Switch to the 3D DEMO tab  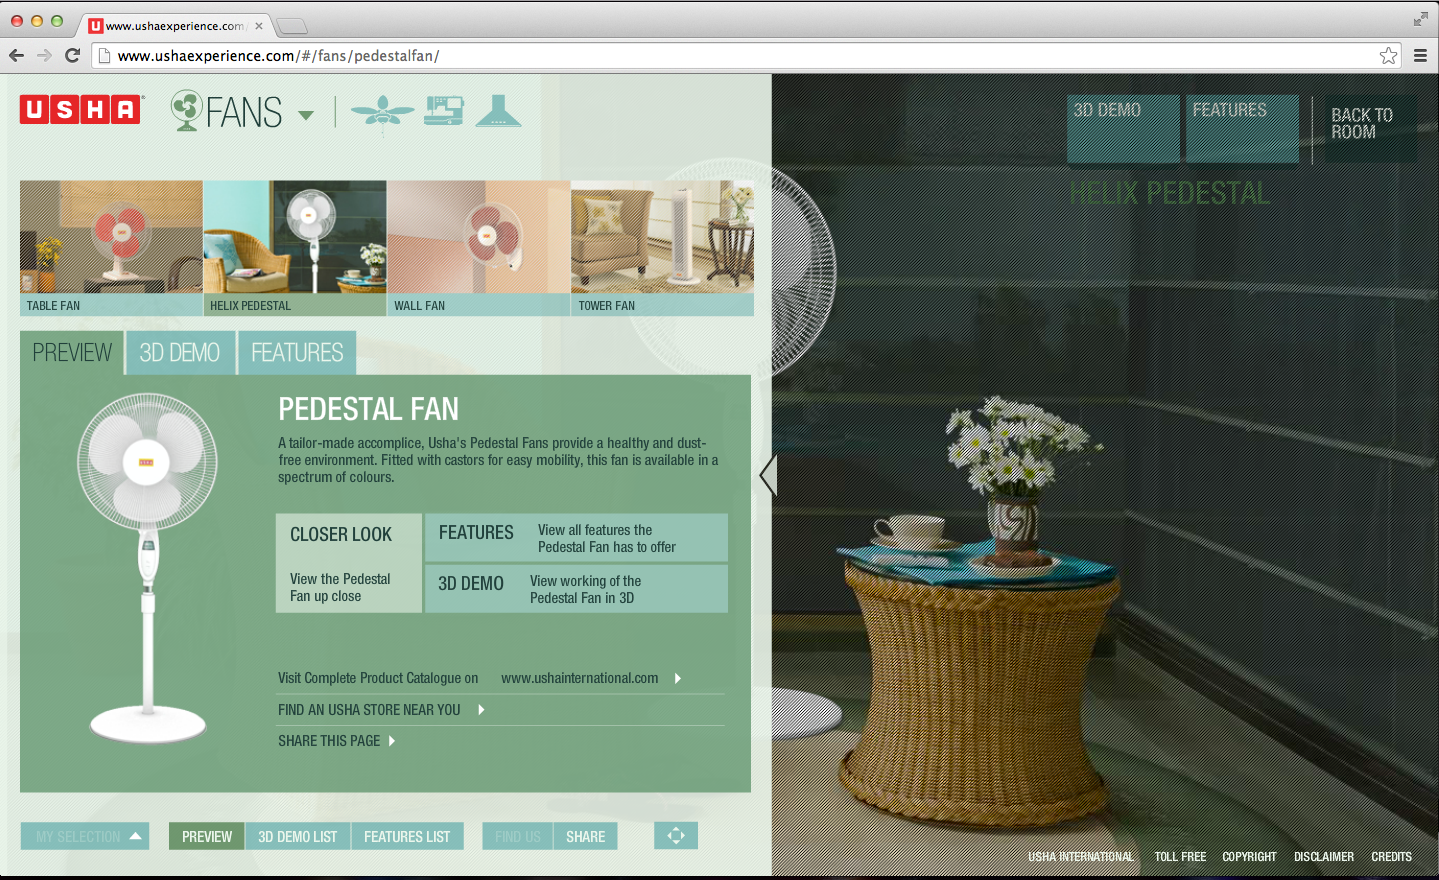pyautogui.click(x=180, y=353)
